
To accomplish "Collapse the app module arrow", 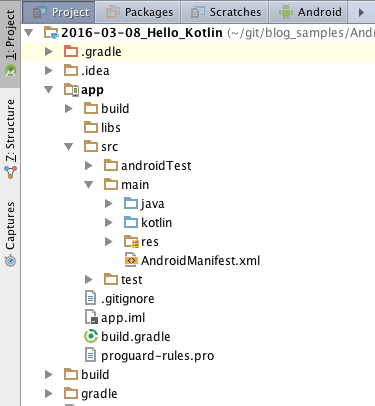I will (x=49, y=90).
